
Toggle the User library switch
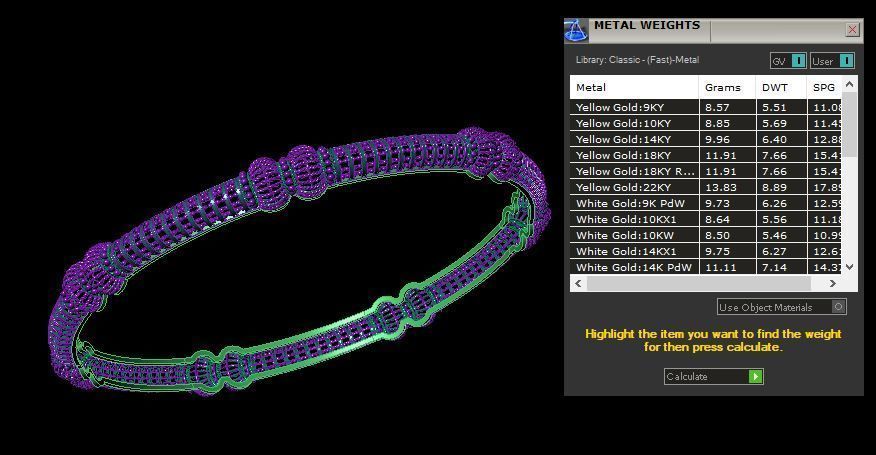point(832,60)
